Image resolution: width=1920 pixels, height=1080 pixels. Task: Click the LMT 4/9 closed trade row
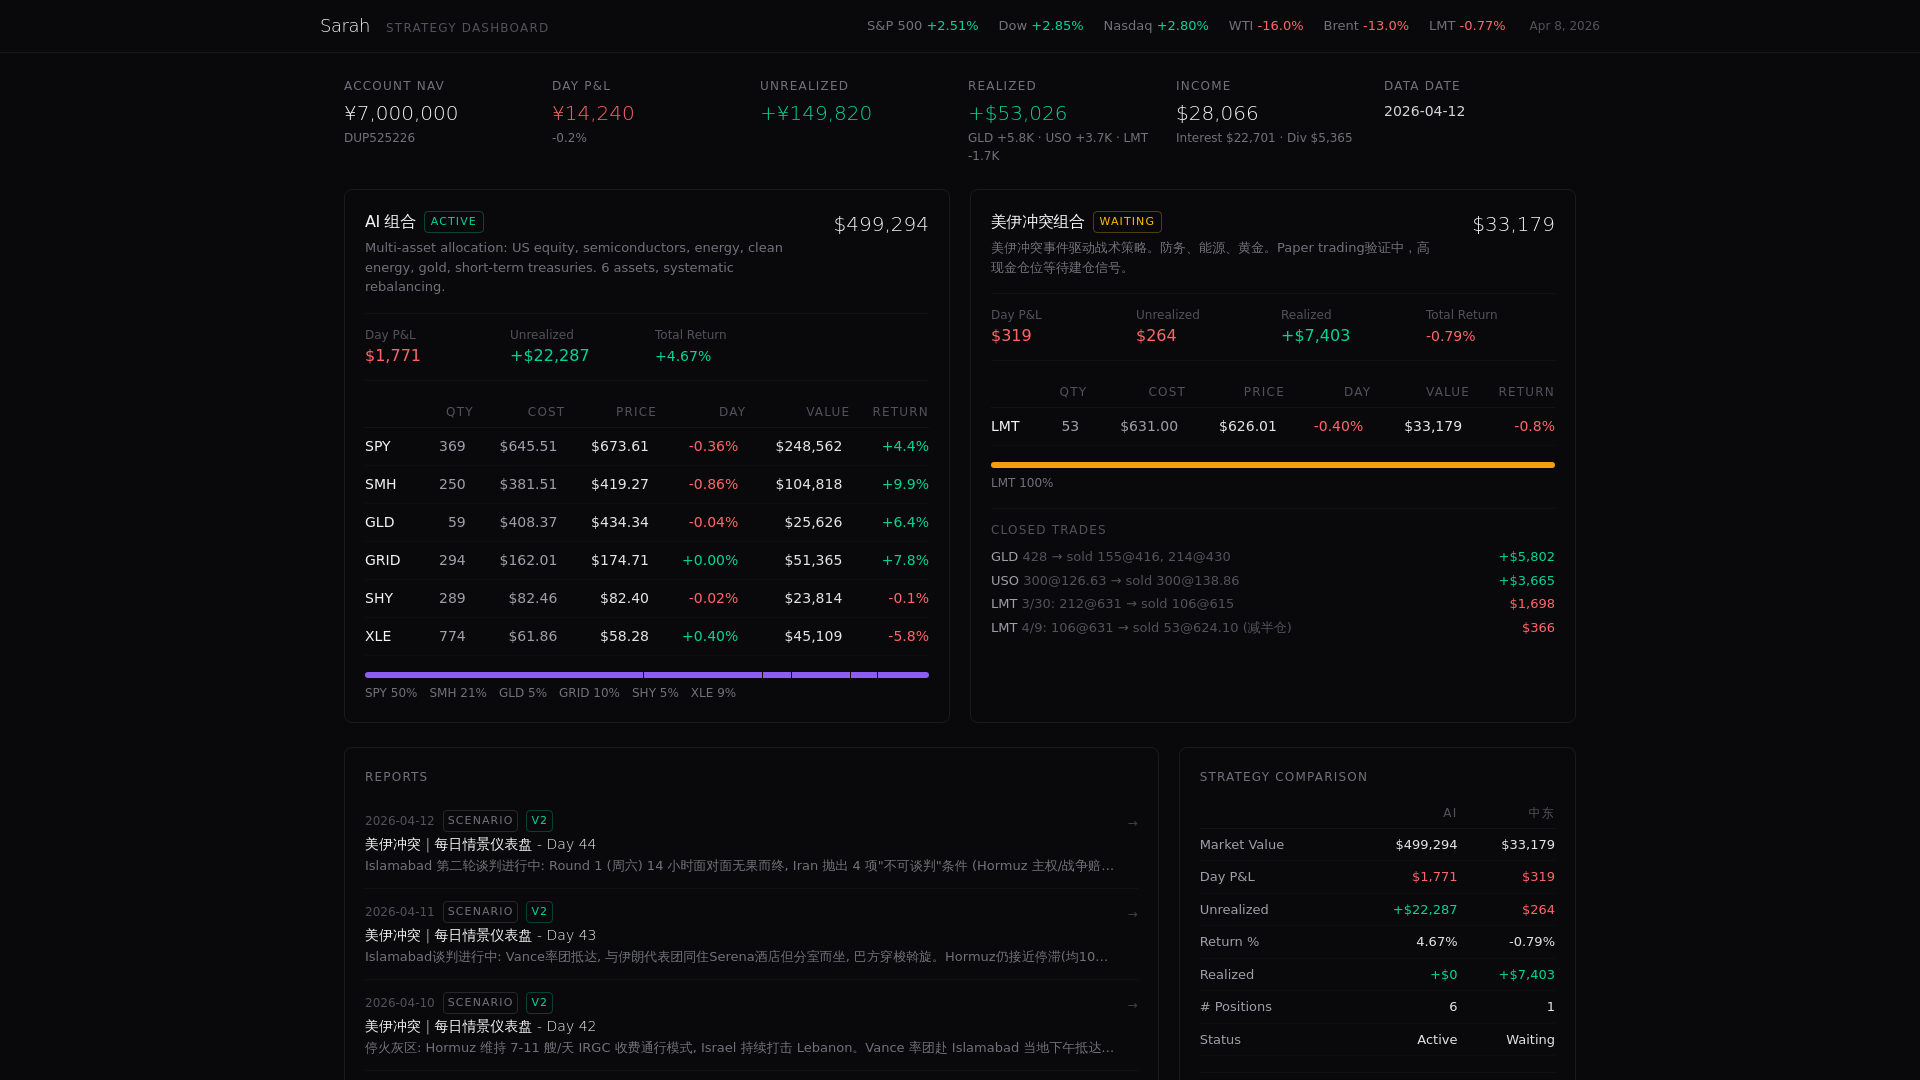click(1273, 628)
